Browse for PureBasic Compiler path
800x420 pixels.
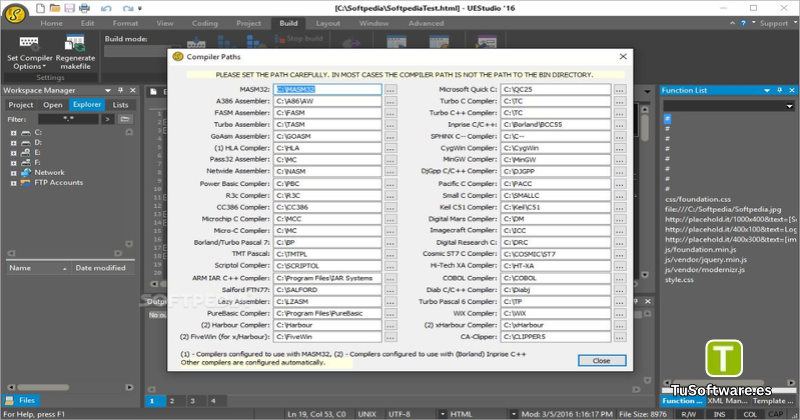coord(390,313)
